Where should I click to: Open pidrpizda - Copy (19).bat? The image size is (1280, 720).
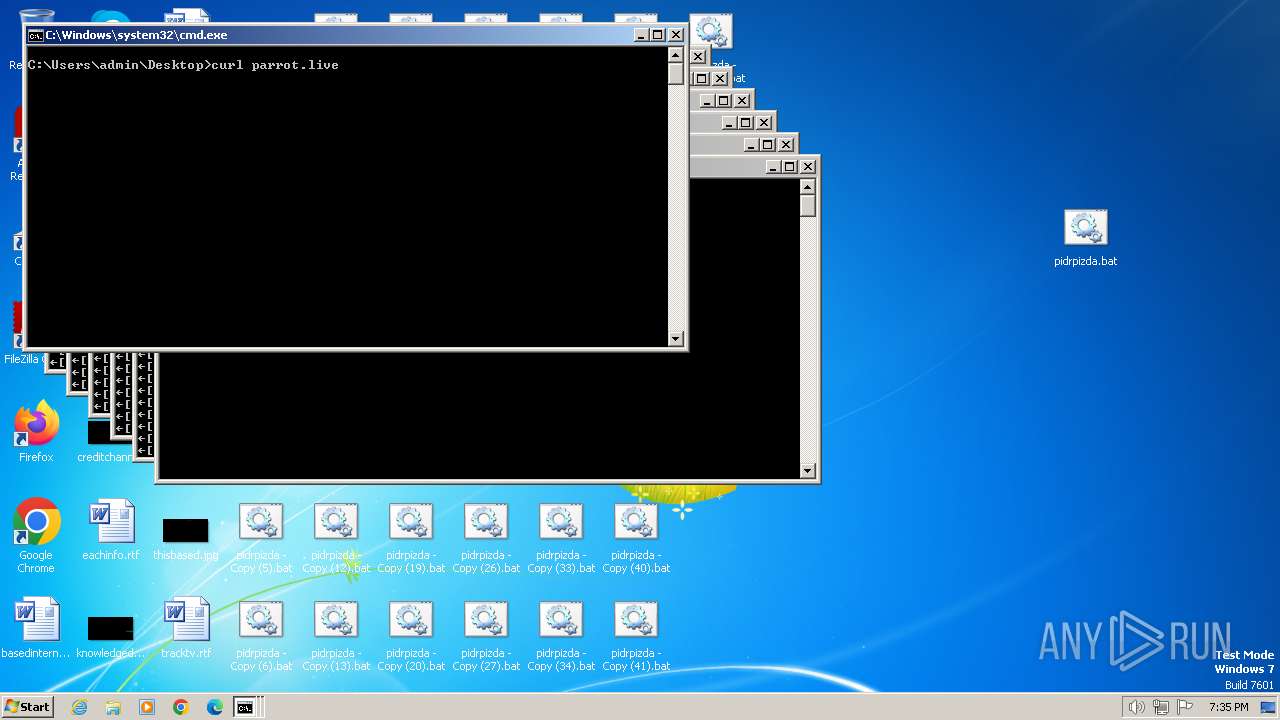coord(411,538)
